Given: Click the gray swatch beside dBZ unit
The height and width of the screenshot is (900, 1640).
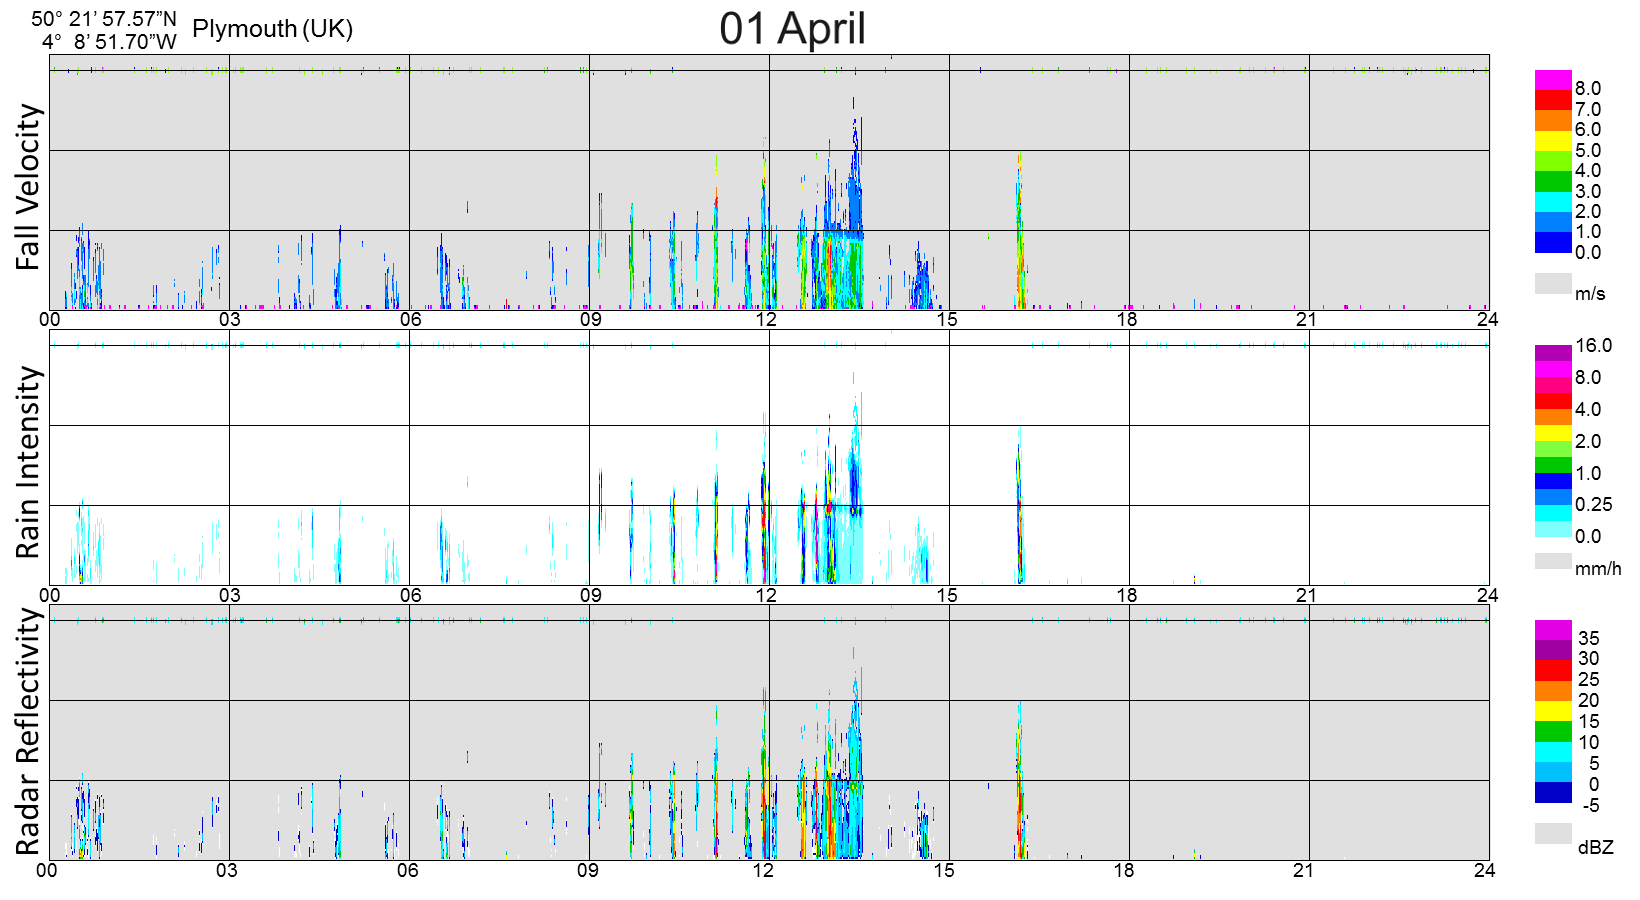Looking at the screenshot, I should [x=1553, y=834].
